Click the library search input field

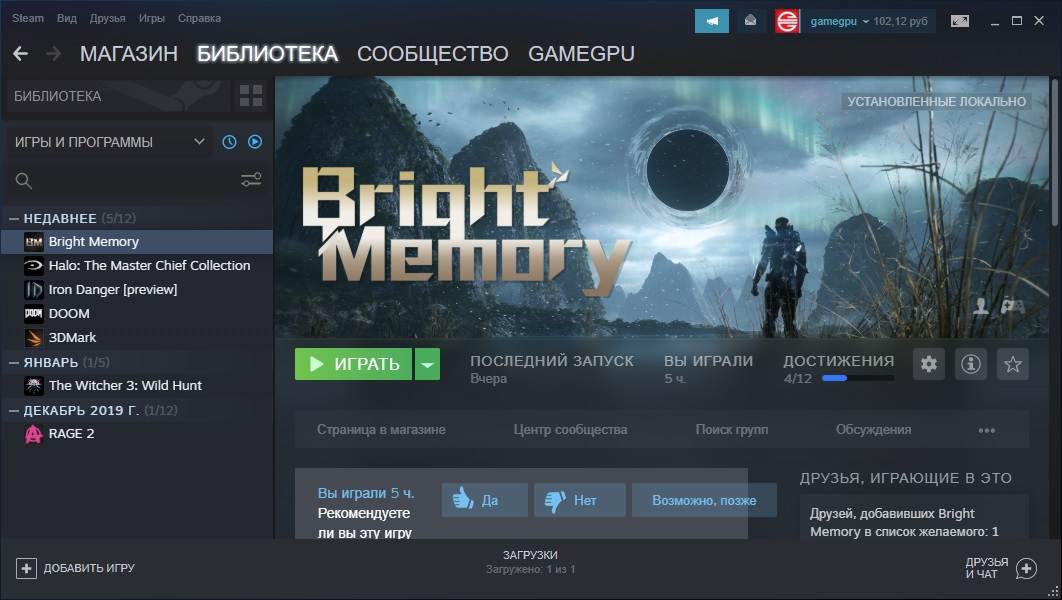tap(135, 181)
